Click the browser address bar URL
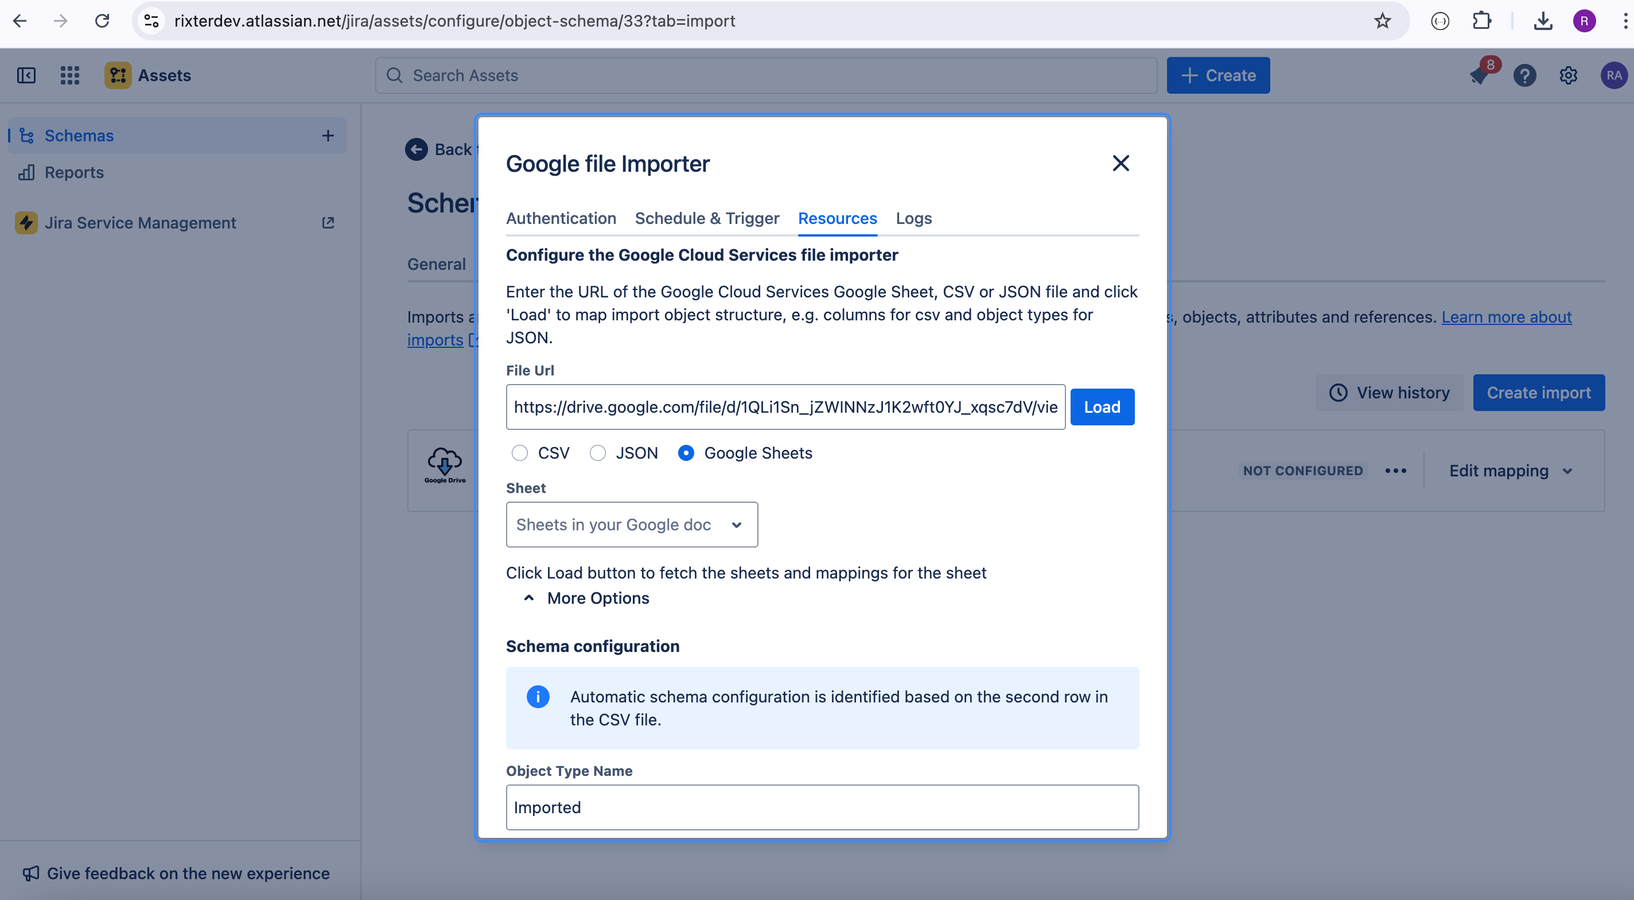This screenshot has width=1634, height=900. point(455,20)
